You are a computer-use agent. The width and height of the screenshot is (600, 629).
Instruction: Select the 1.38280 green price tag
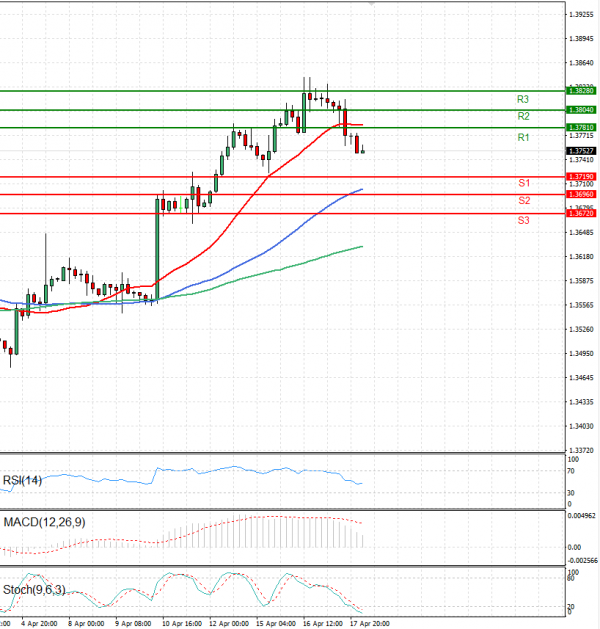581,91
